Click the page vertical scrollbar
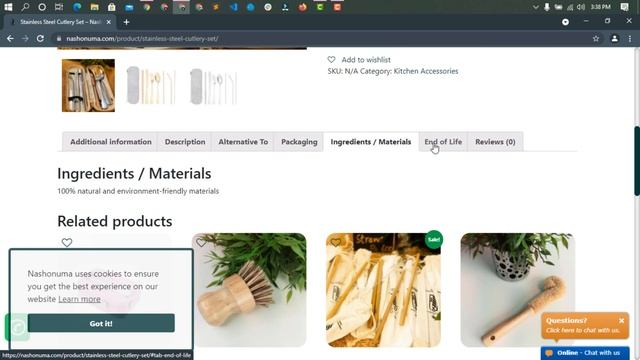 [636, 162]
